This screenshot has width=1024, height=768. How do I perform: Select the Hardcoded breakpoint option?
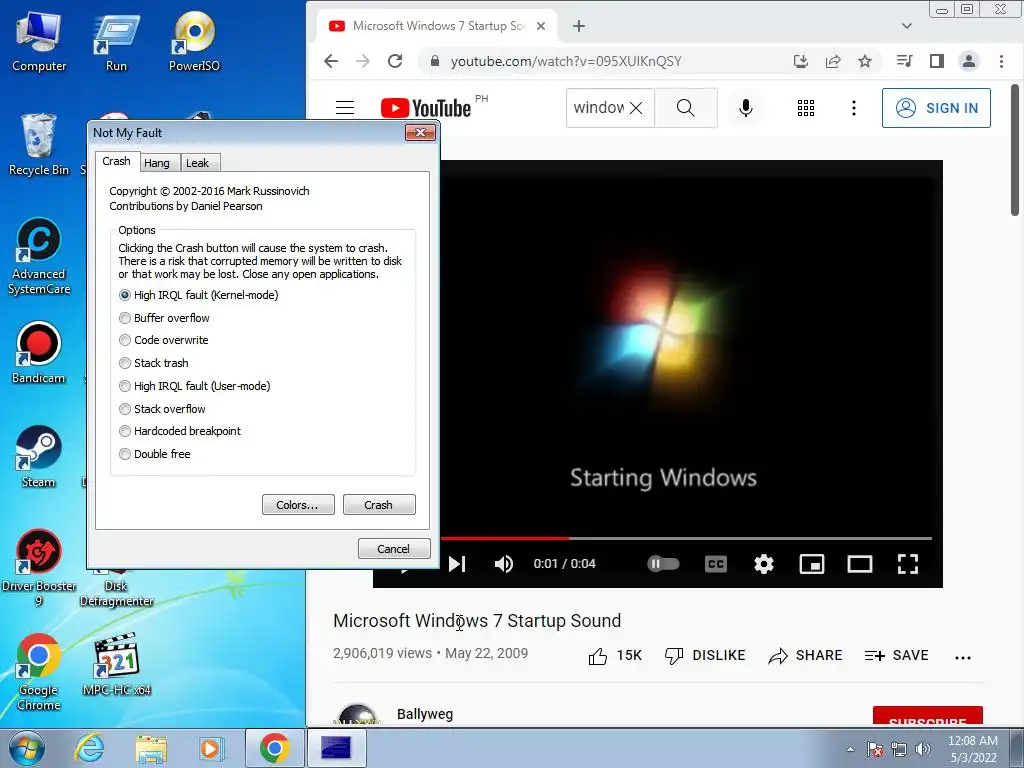(x=125, y=431)
